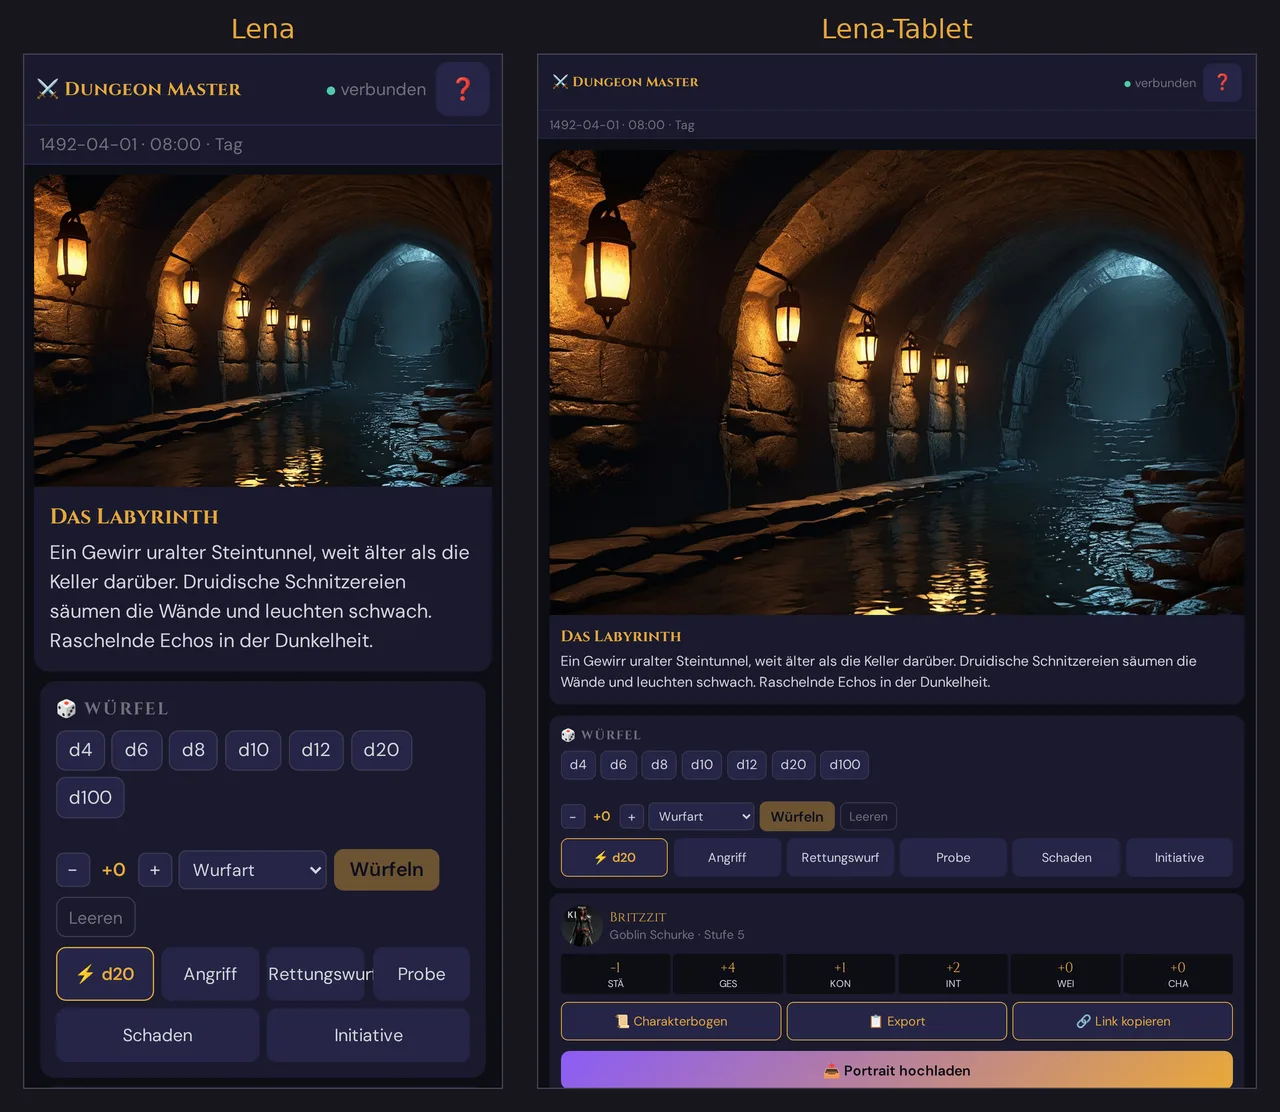Select Schaden preset in Lena-Tablet

pos(1066,858)
